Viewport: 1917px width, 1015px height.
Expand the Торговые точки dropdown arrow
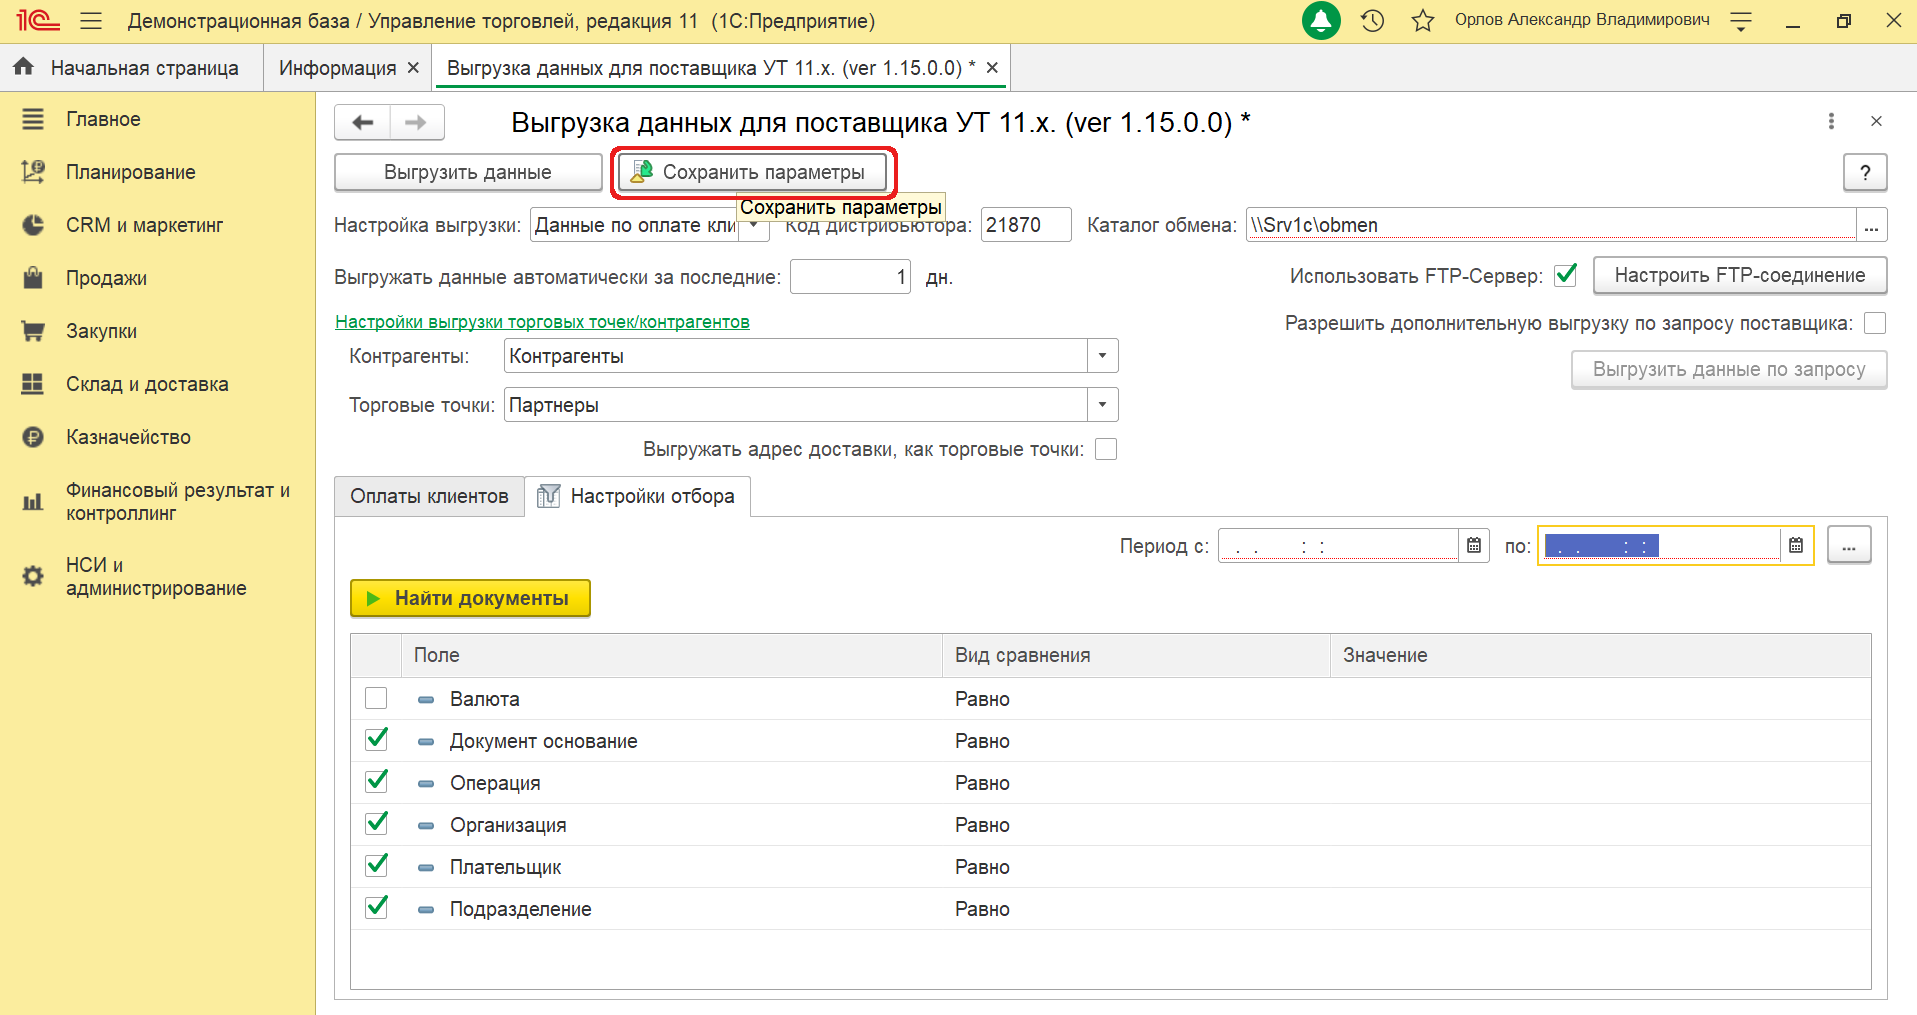click(x=1102, y=405)
